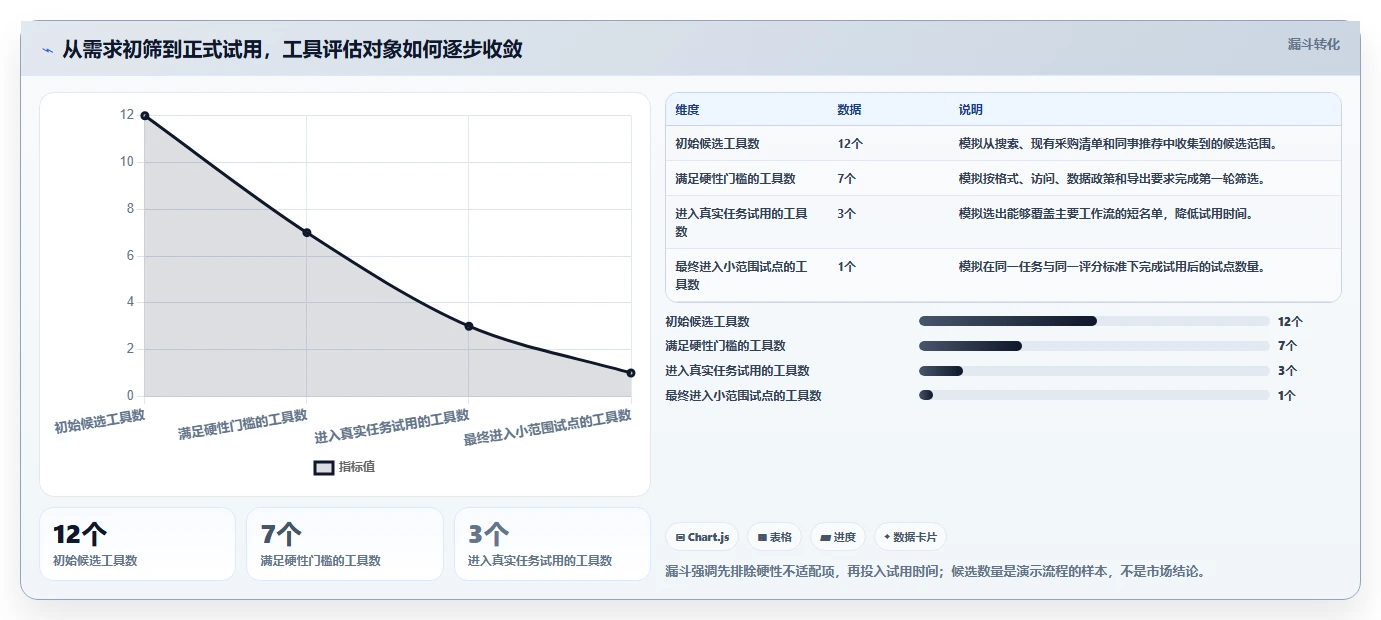1381x620 pixels.
Task: Click the 满足硬性门槛的工具数 x-axis label on chart
Action: 243,424
